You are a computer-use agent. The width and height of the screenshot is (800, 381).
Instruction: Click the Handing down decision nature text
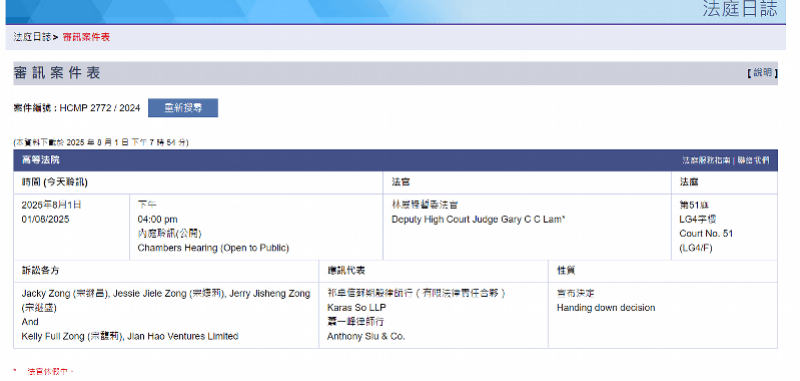pos(606,308)
